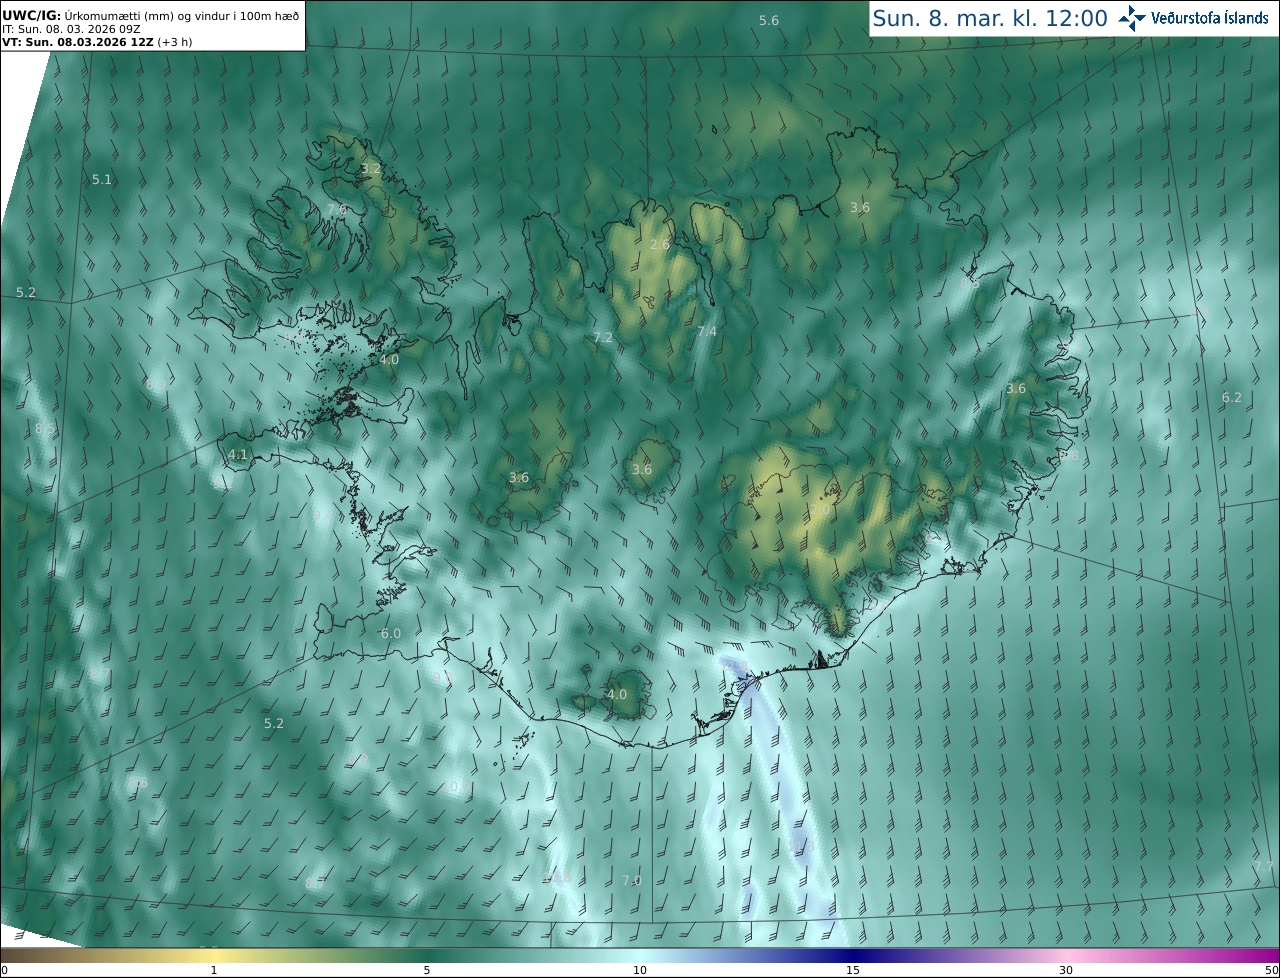Click the '6.0' value label
Viewport: 1280px width, 978px height.
point(391,633)
